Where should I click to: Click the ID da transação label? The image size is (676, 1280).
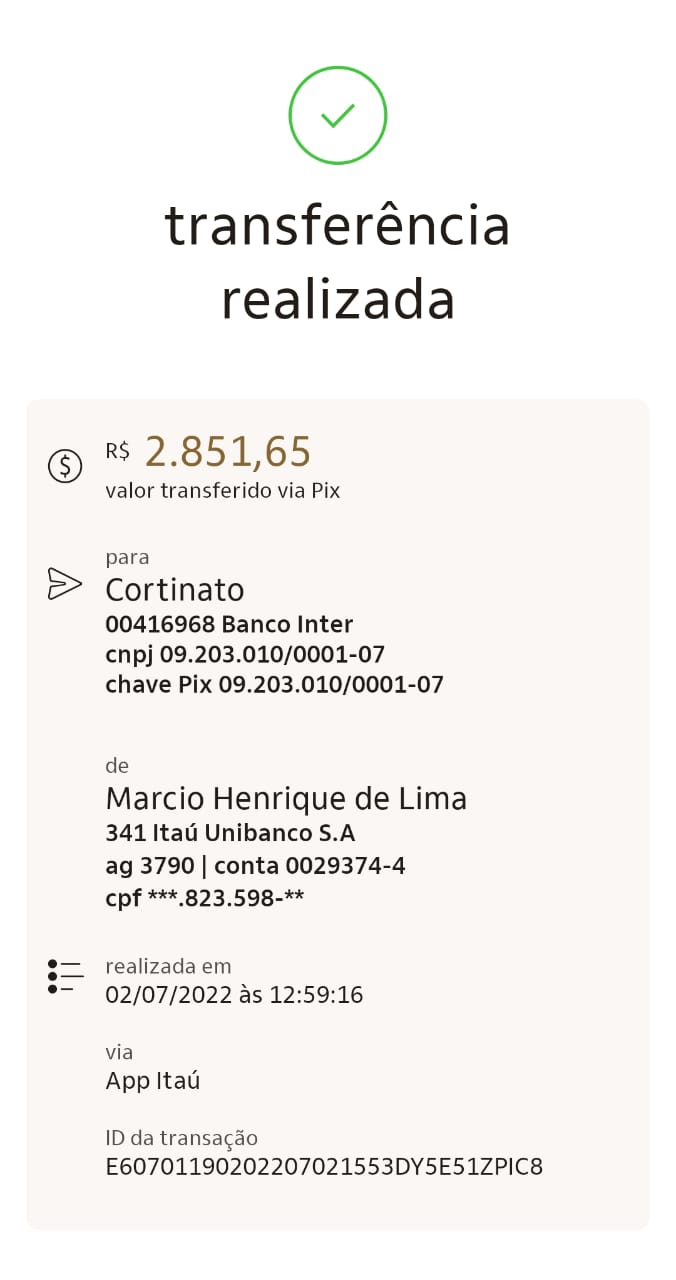(182, 1138)
